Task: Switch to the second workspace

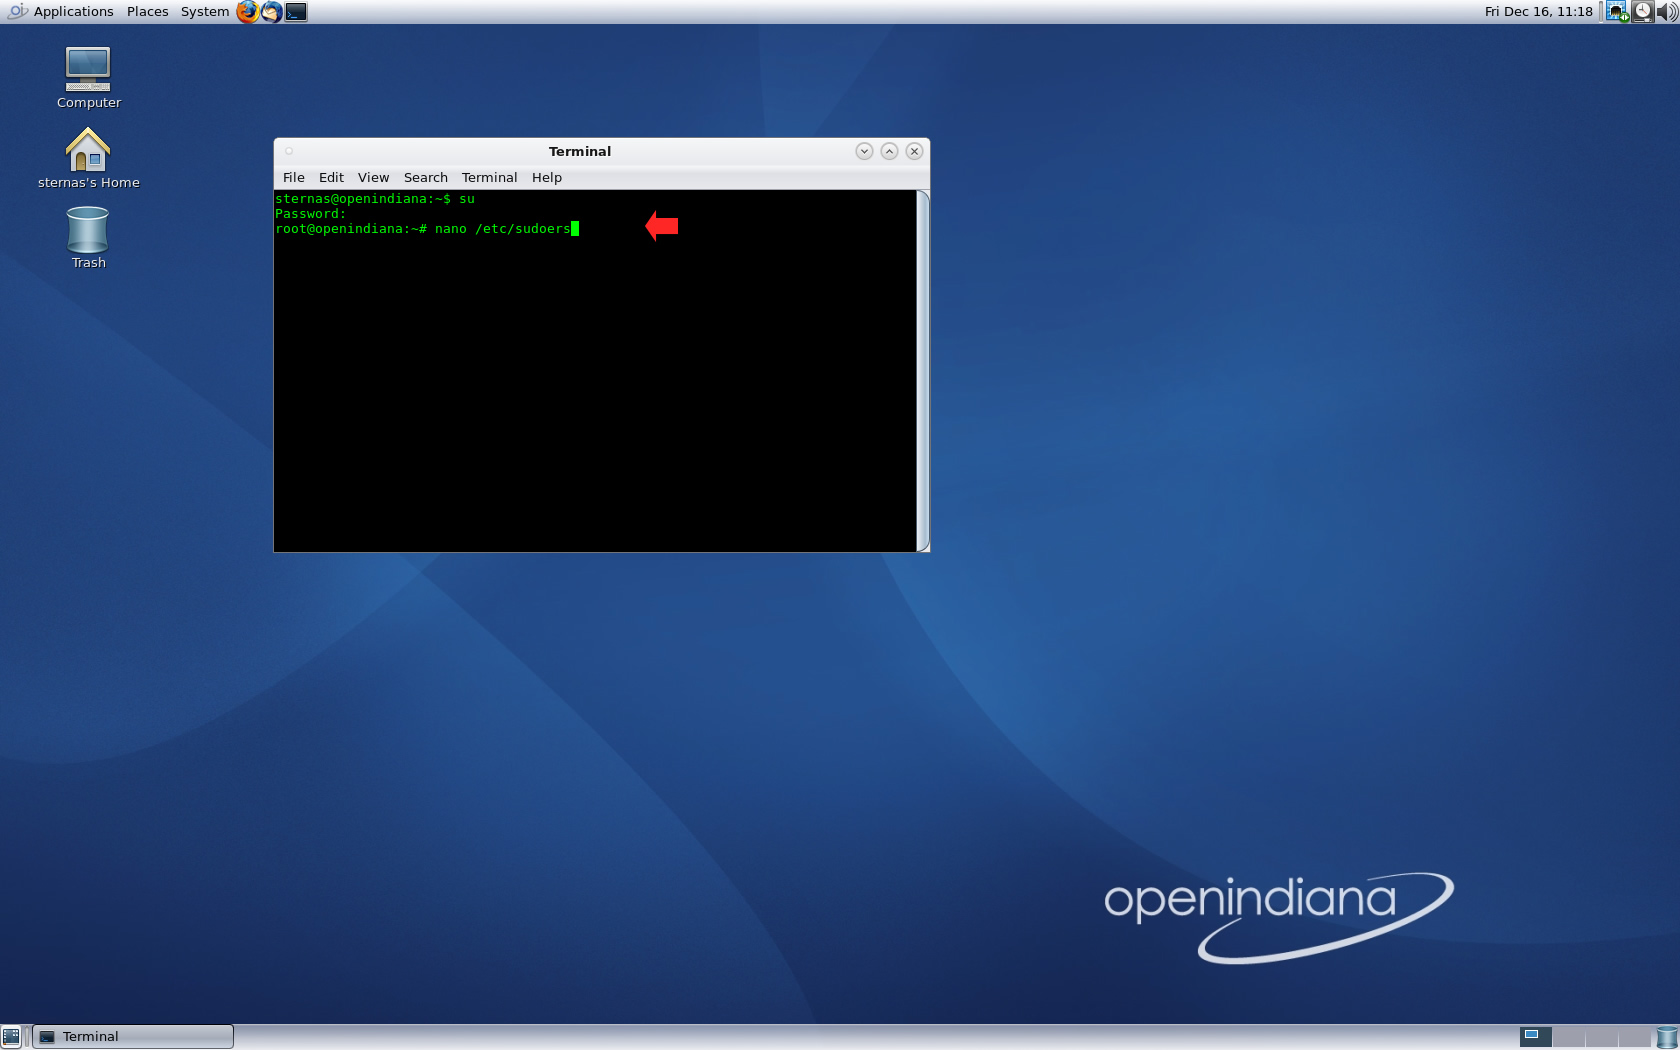Action: click(1569, 1037)
